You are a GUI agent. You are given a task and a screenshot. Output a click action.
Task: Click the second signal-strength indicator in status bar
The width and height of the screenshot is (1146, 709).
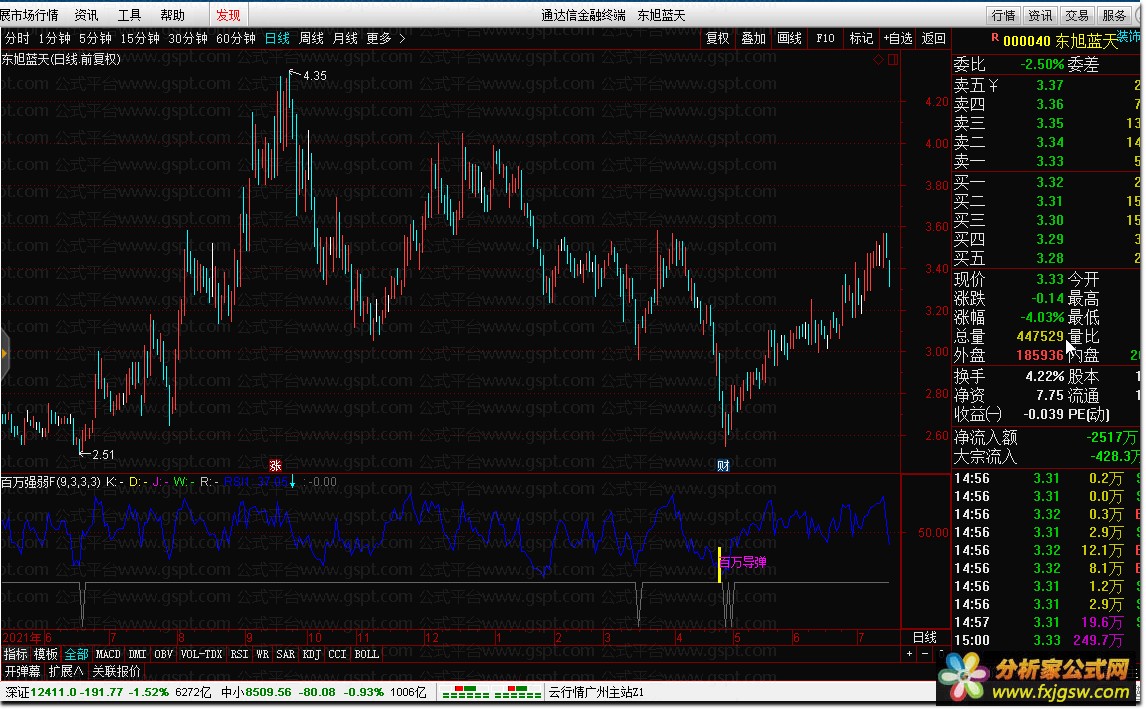pyautogui.click(x=517, y=691)
